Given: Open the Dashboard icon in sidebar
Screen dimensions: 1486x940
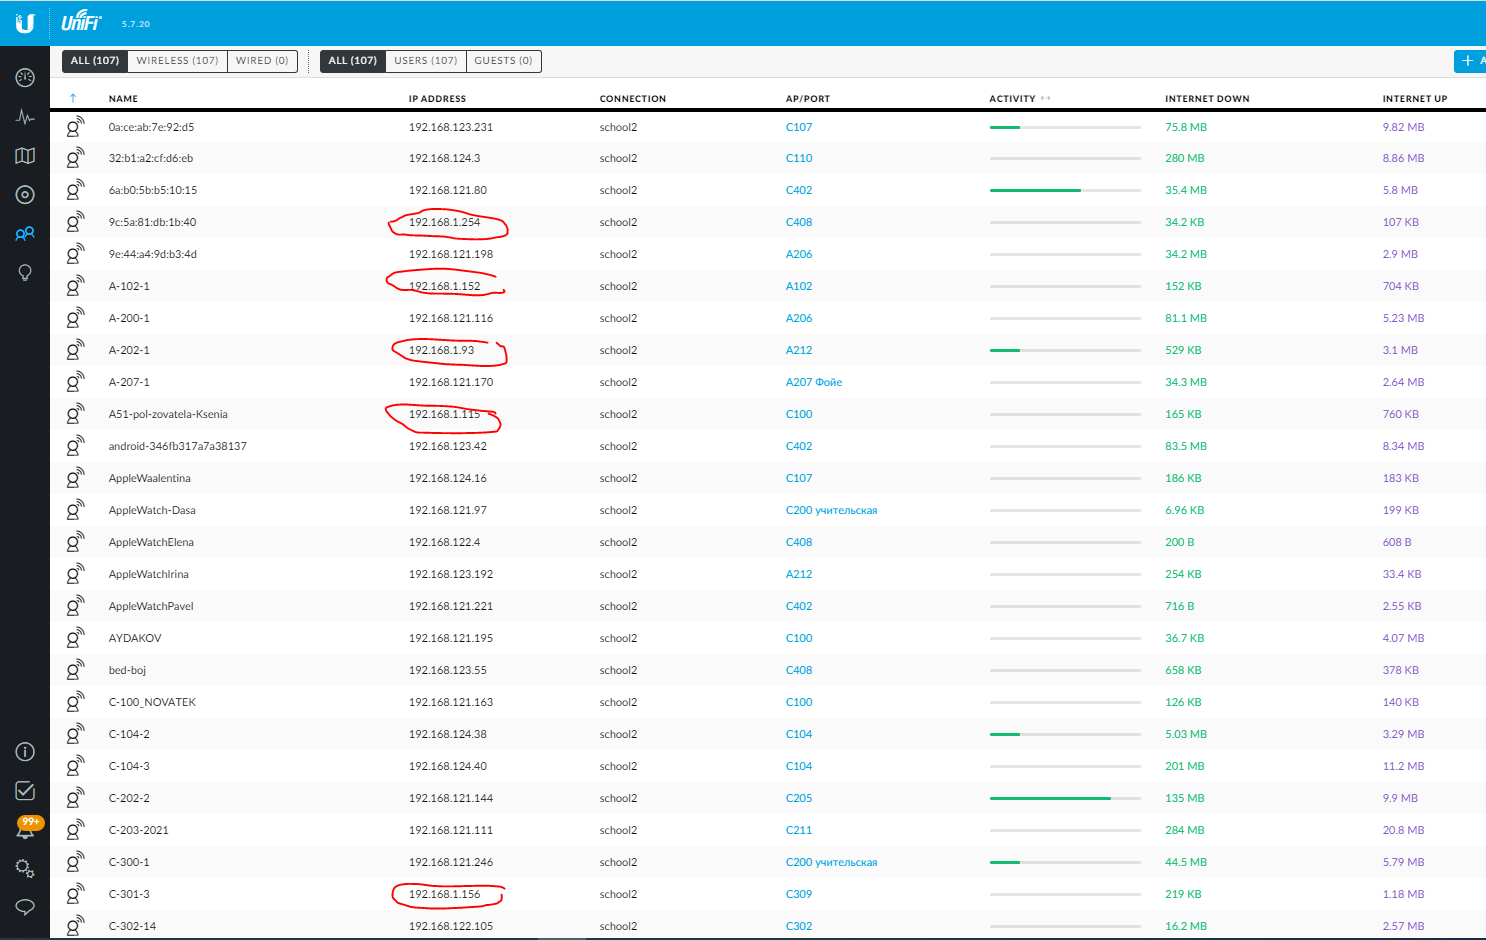Looking at the screenshot, I should tap(25, 78).
